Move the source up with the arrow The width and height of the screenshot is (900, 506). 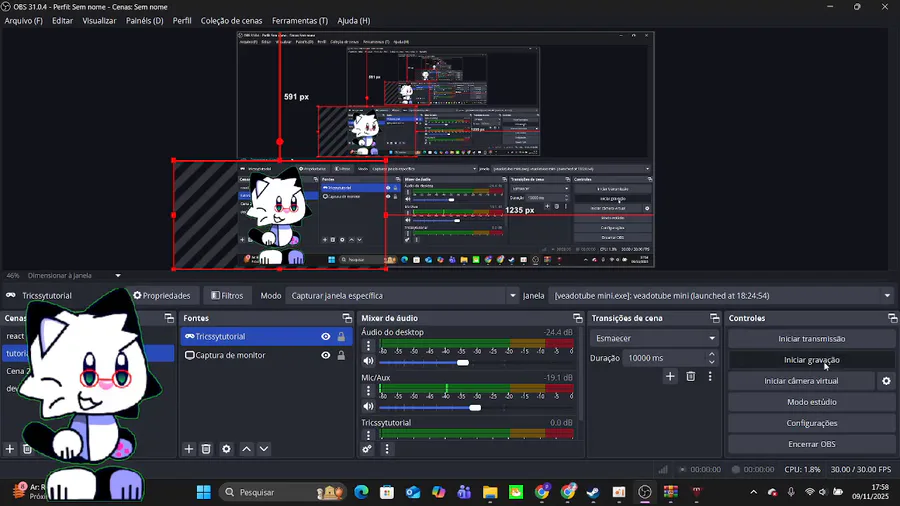coord(246,449)
